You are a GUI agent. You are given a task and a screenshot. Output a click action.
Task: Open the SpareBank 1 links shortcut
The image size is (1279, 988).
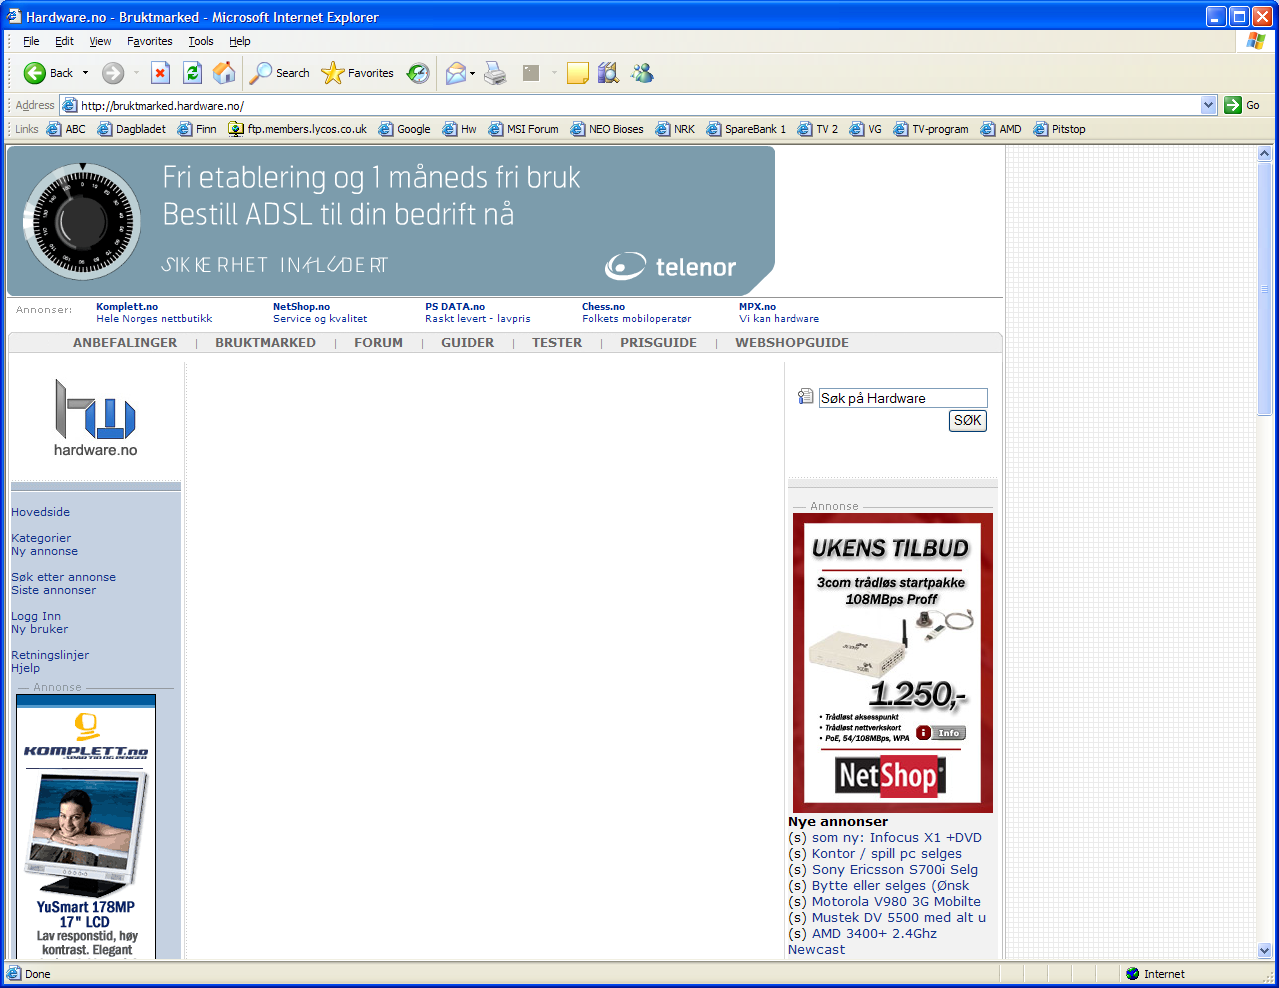click(x=746, y=129)
